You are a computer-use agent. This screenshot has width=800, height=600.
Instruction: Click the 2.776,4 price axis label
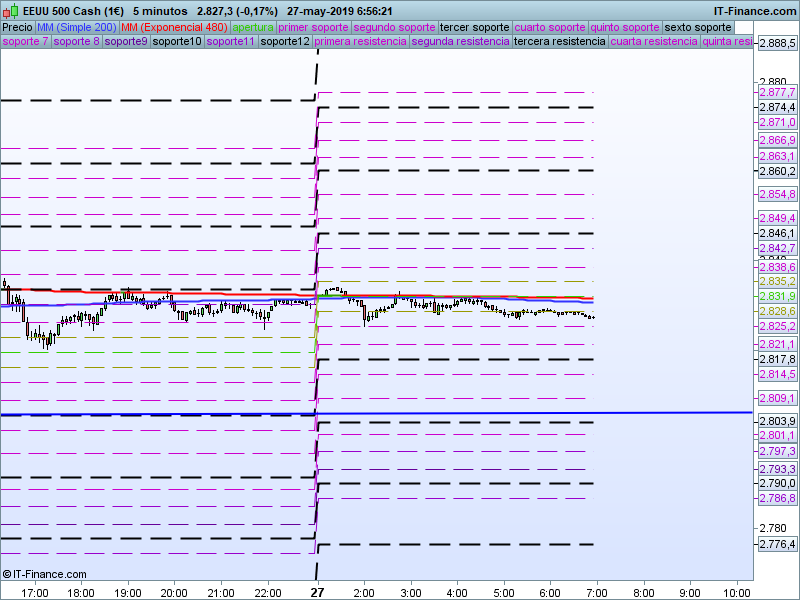pos(776,544)
